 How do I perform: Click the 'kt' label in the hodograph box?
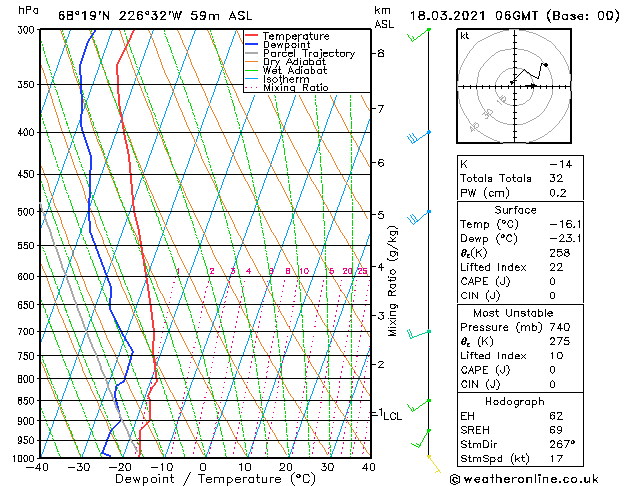[464, 35]
